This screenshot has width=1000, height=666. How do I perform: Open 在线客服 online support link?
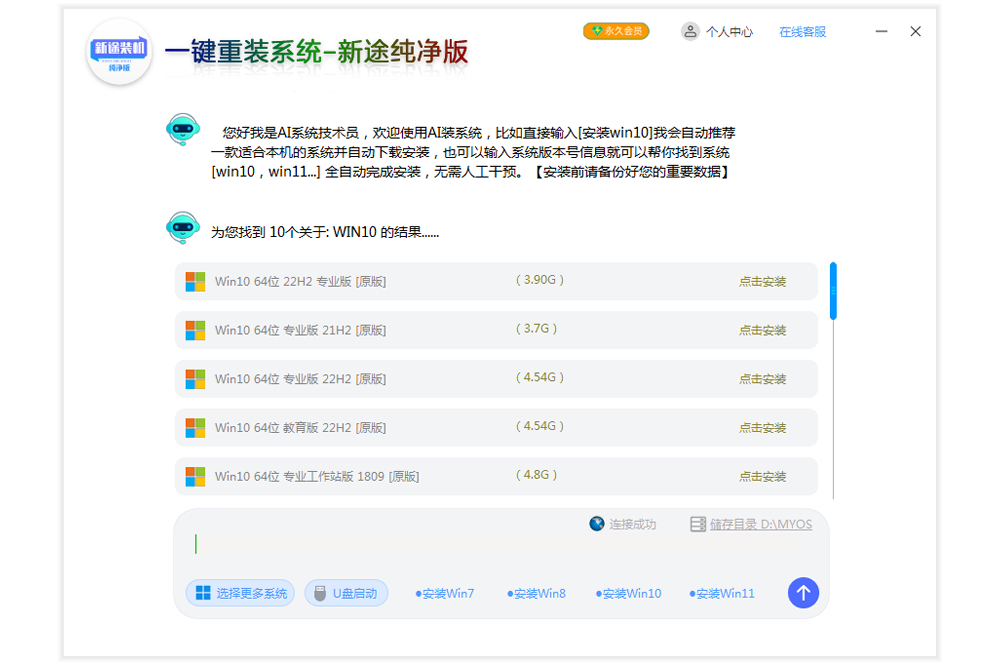tap(802, 32)
